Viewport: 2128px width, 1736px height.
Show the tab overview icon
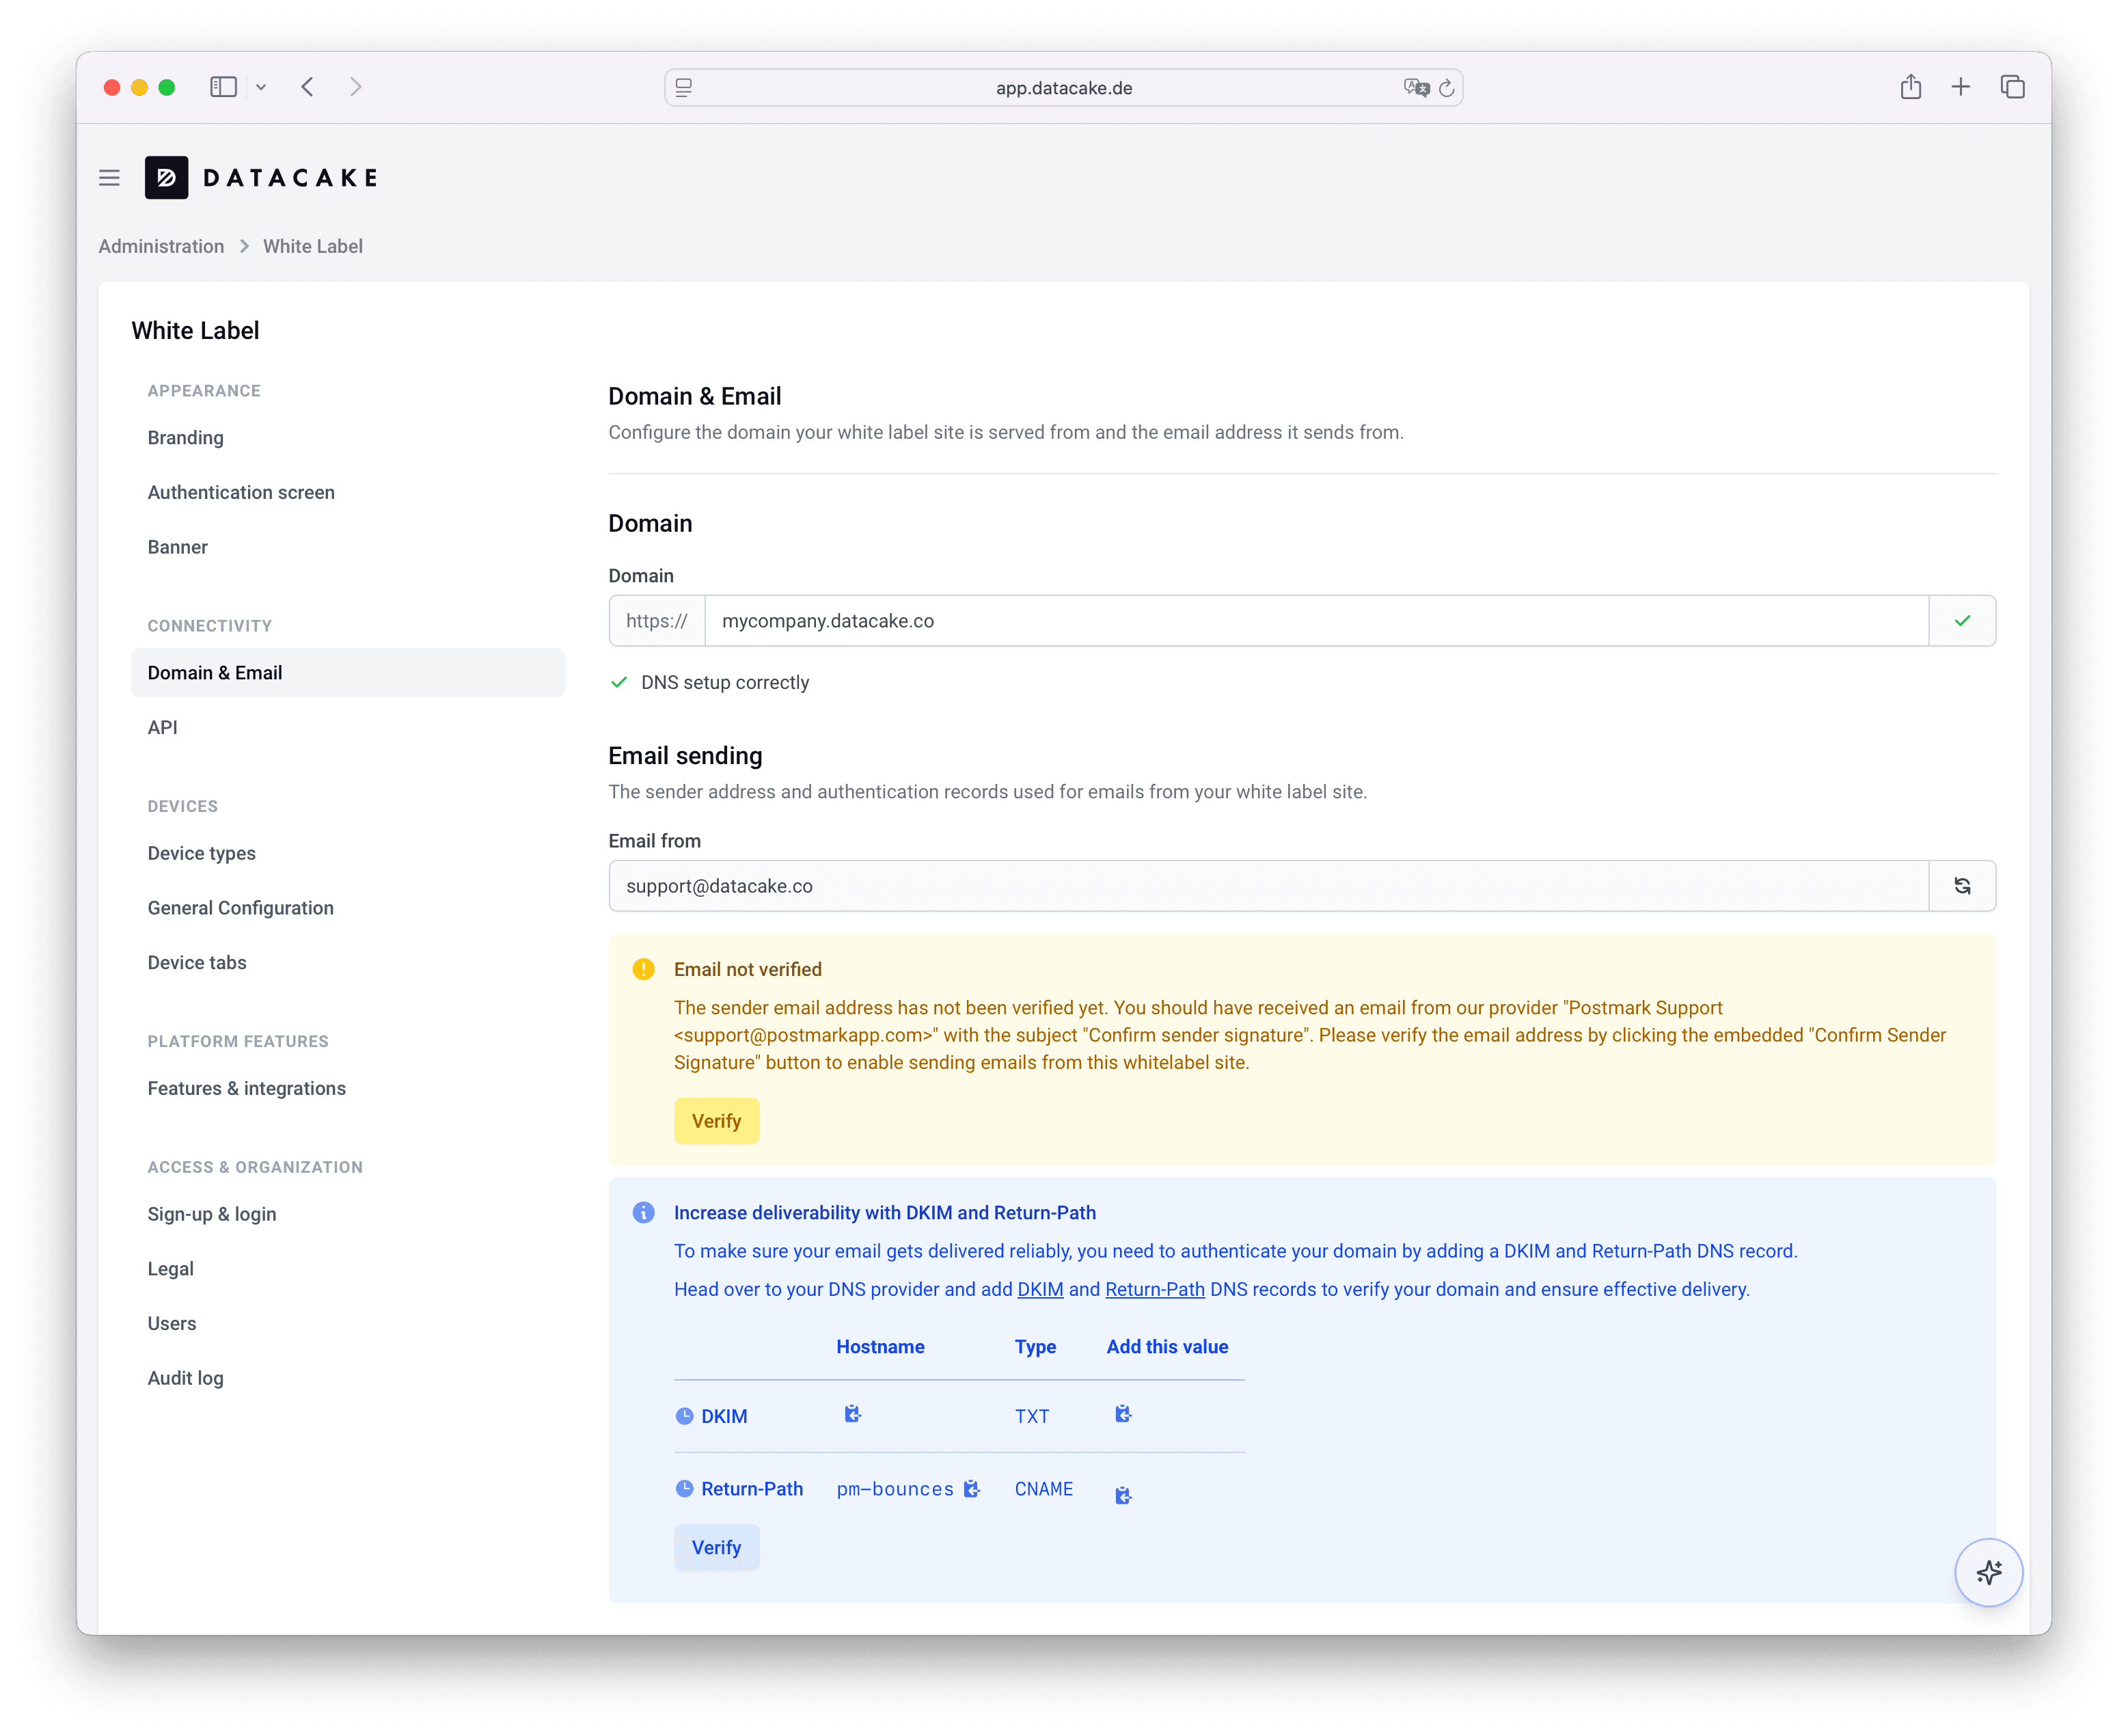(x=2012, y=87)
